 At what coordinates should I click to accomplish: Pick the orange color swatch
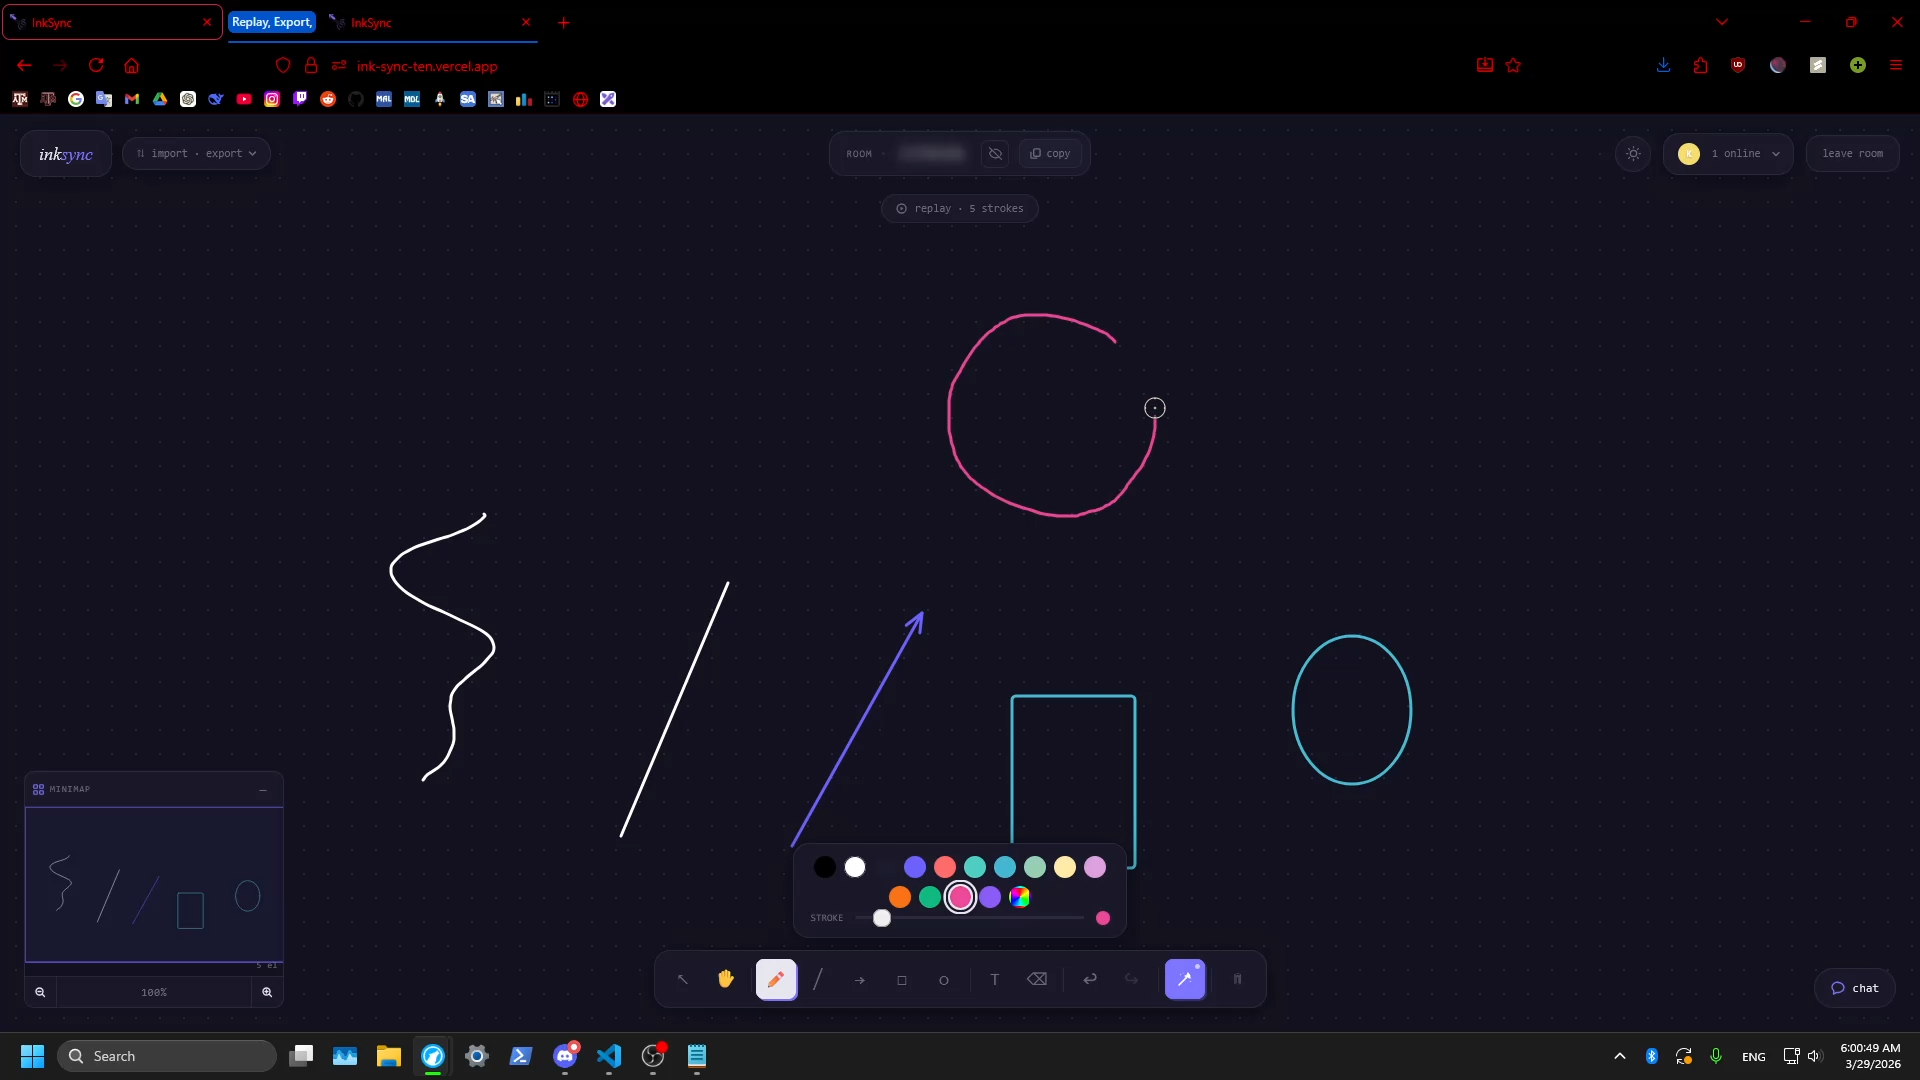point(900,898)
